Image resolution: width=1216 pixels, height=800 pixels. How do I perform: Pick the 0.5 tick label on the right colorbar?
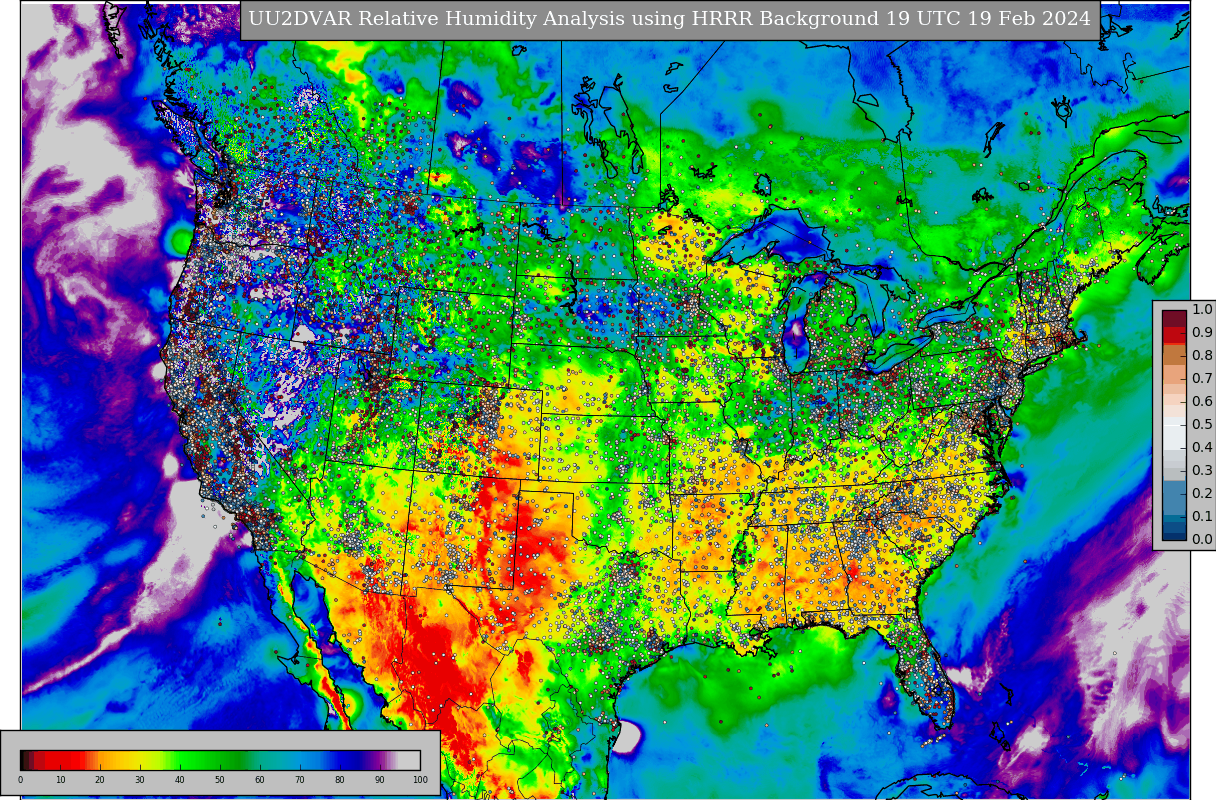coord(1202,425)
